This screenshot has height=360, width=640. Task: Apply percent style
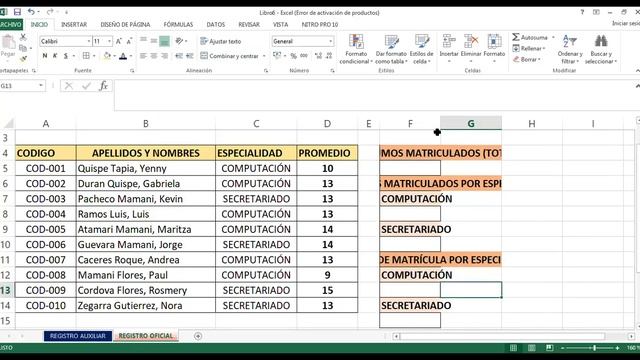(x=293, y=56)
